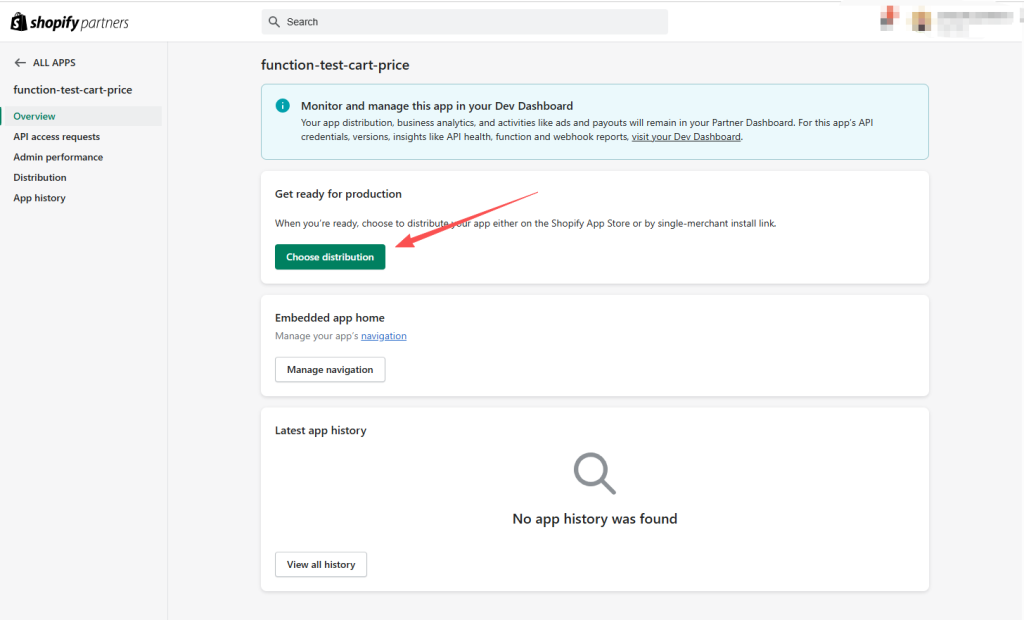The image size is (1024, 620).
Task: Click the magnifier icon in search bar
Action: pyautogui.click(x=272, y=22)
